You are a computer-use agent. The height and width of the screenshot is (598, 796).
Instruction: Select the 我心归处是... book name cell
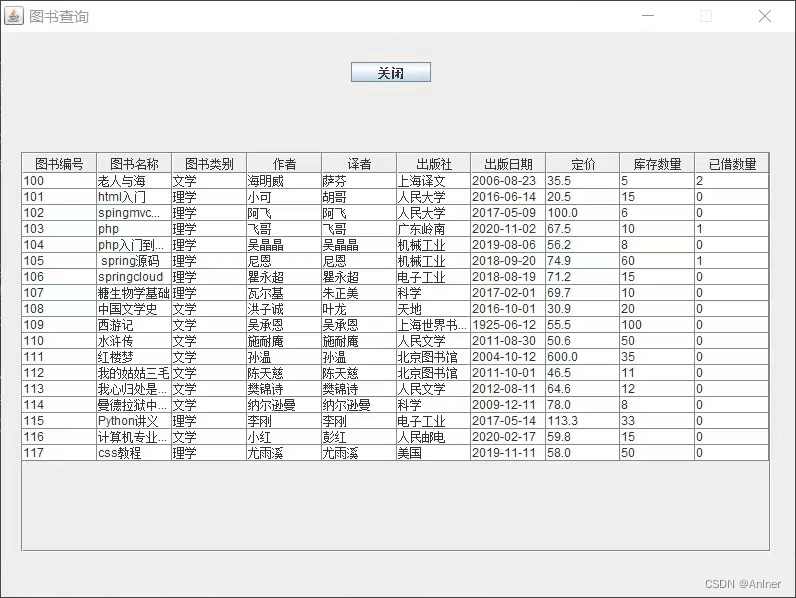tap(134, 389)
